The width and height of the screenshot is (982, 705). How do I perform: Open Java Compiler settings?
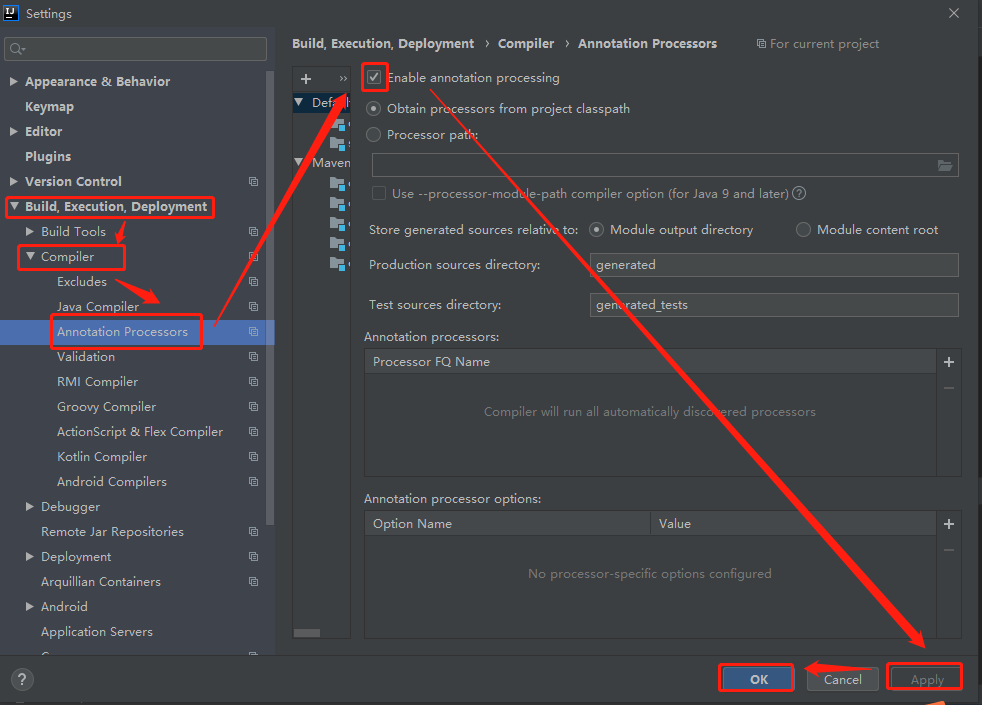(x=98, y=307)
